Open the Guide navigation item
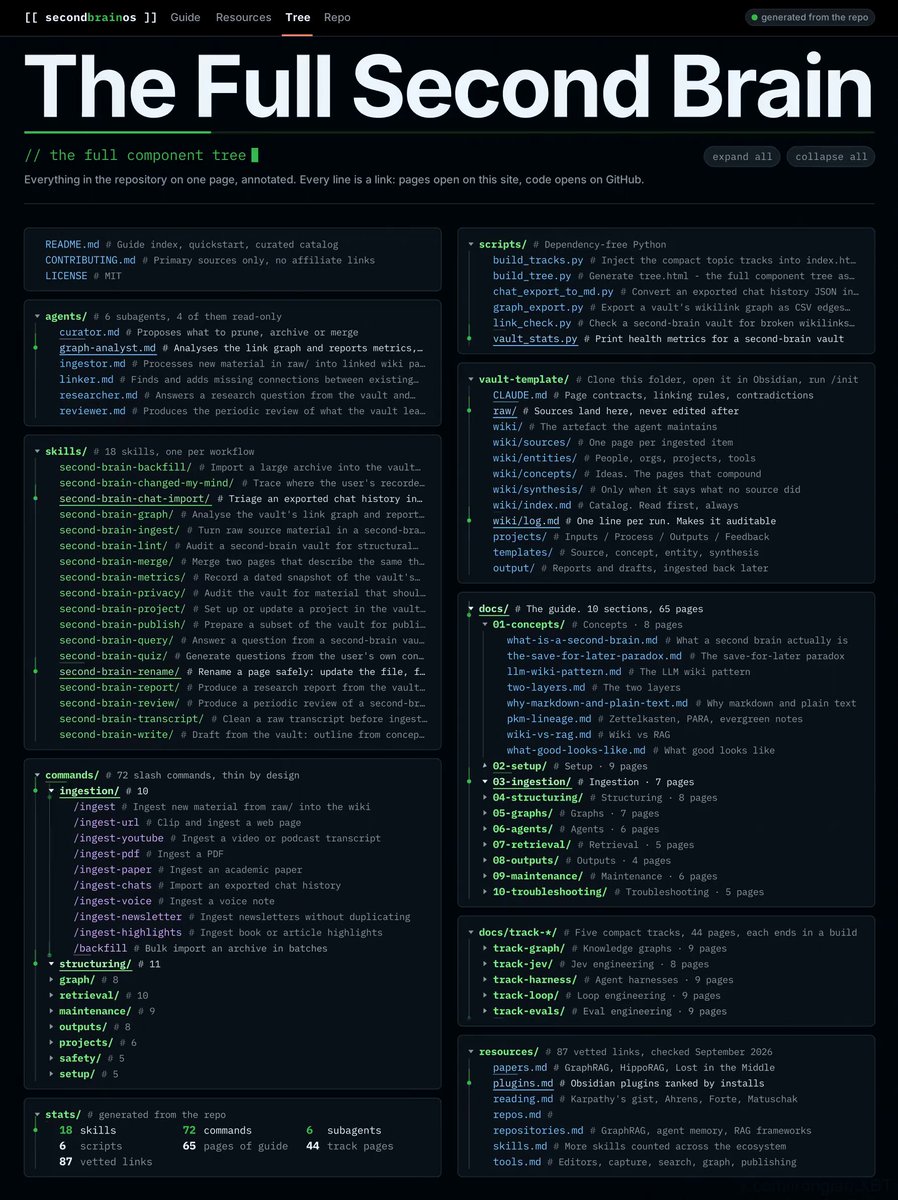Viewport: 898px width, 1200px height. 185,17
